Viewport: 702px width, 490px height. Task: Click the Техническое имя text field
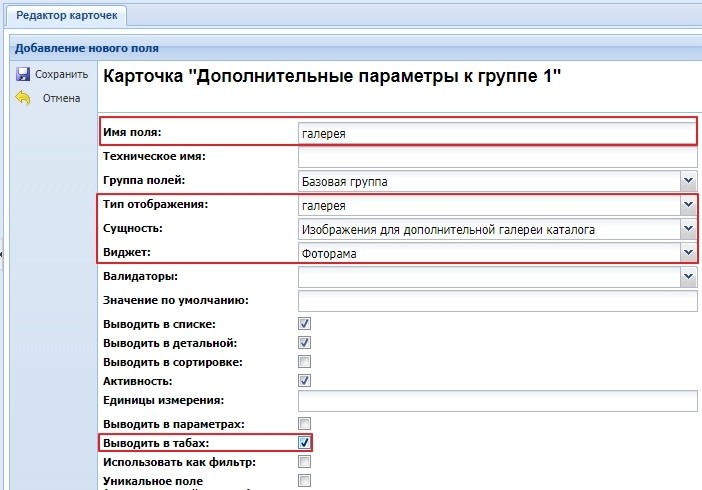(496, 156)
